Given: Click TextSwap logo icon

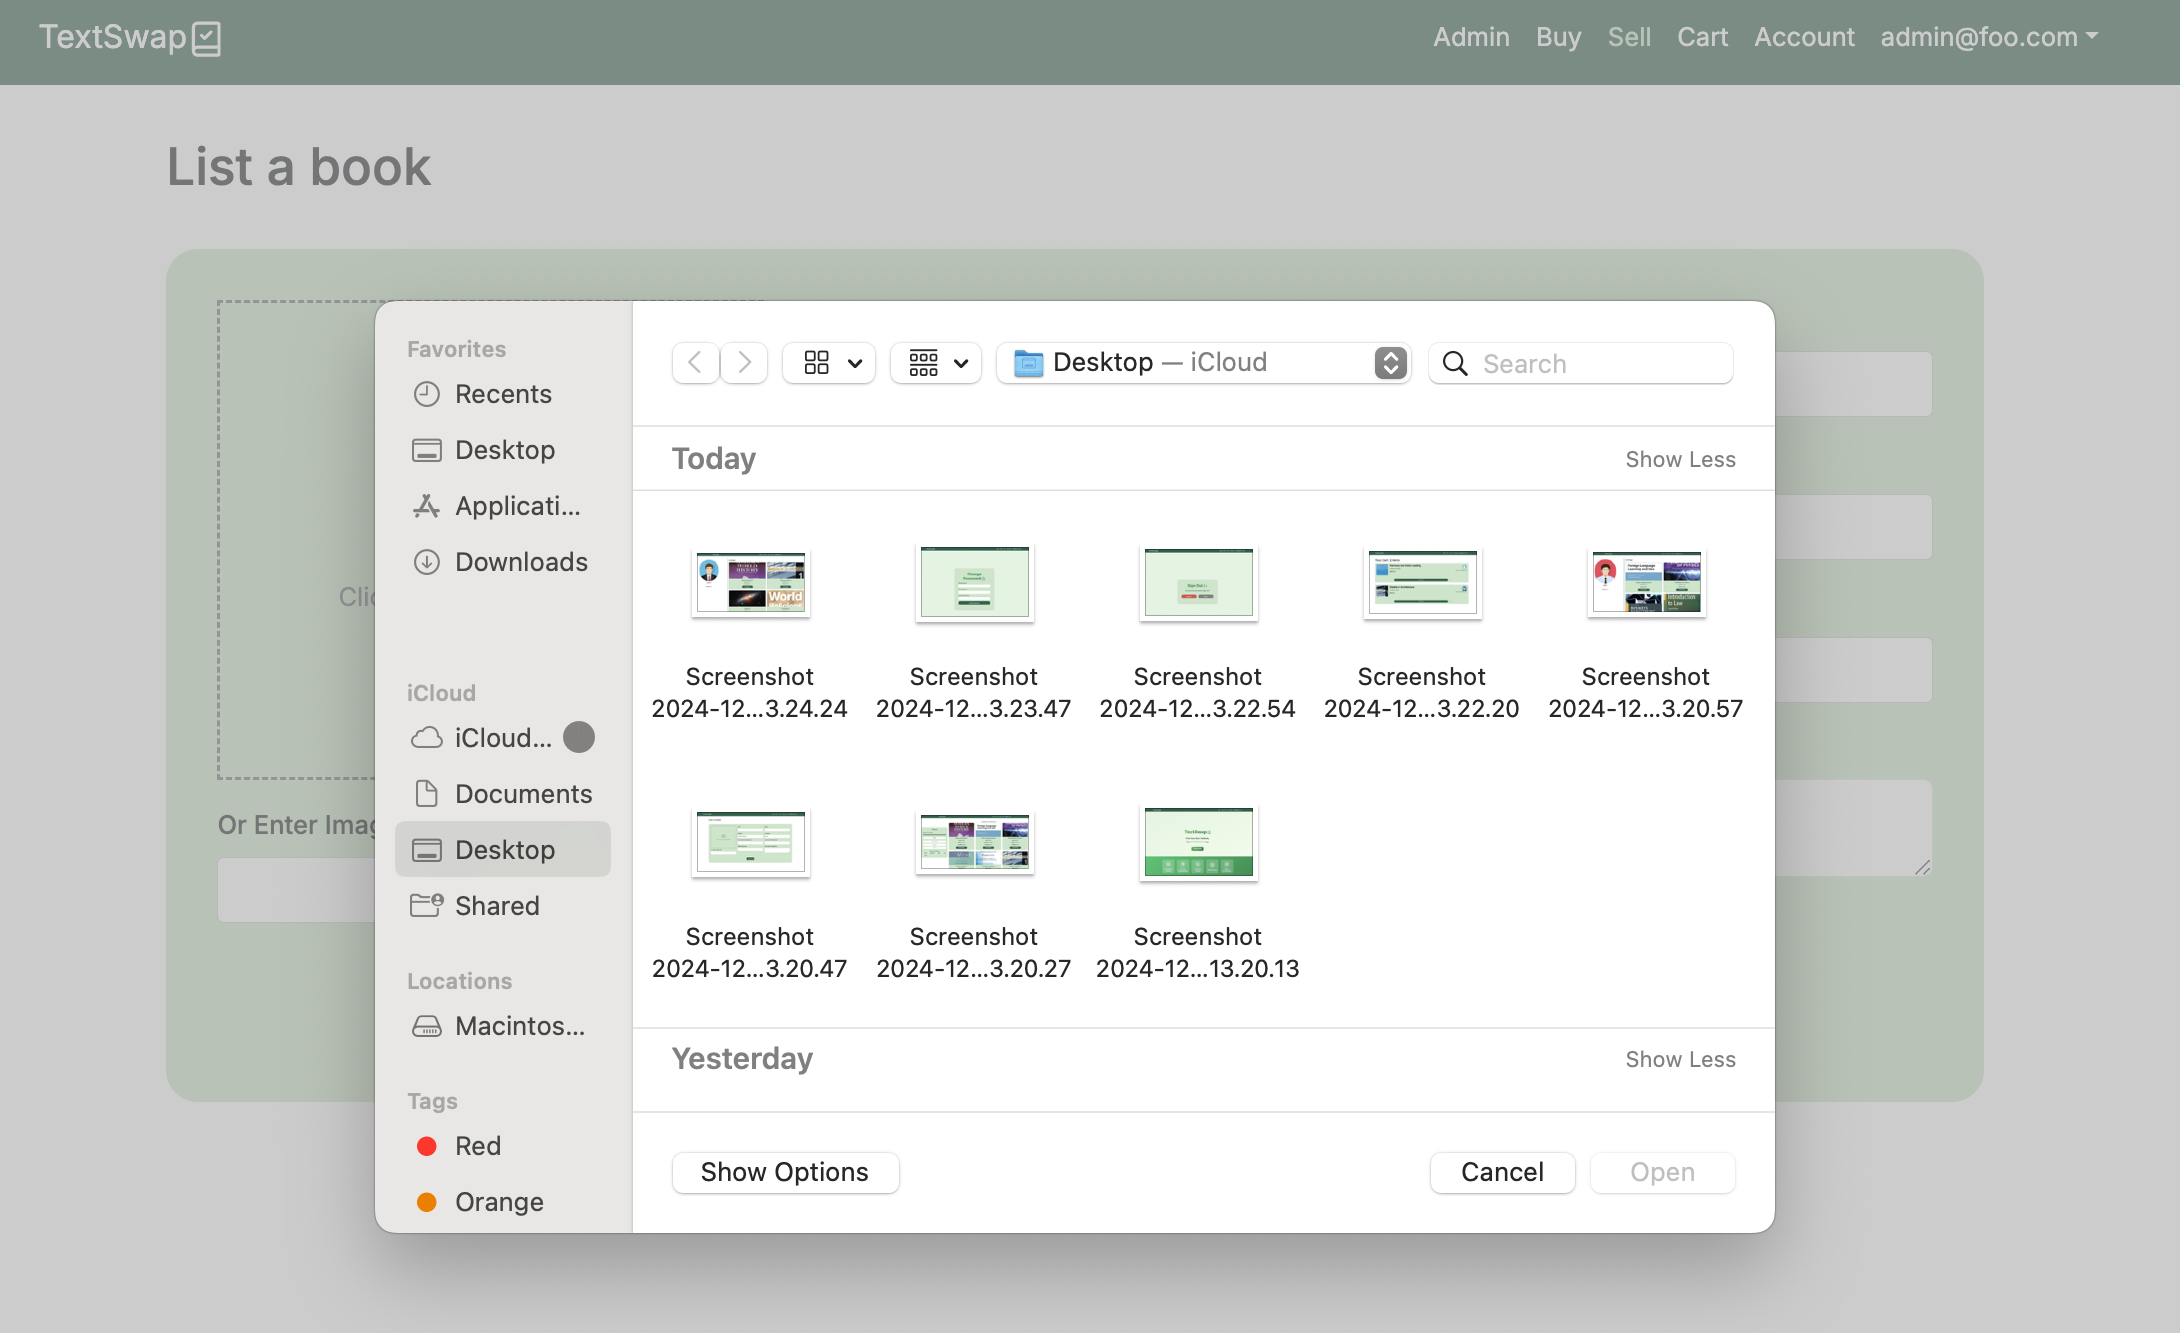Looking at the screenshot, I should click(207, 38).
